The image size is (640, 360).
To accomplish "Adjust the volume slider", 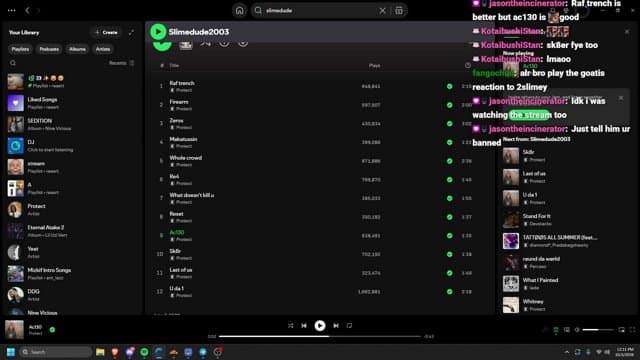I will click(x=598, y=330).
